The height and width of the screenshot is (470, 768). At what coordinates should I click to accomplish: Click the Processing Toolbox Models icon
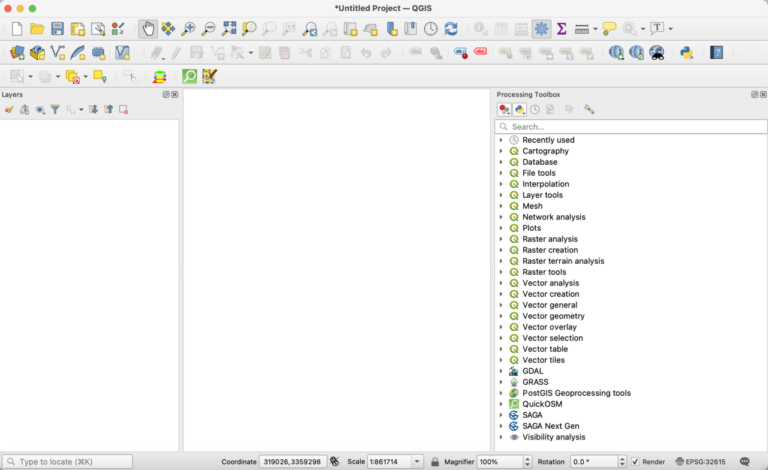[504, 110]
